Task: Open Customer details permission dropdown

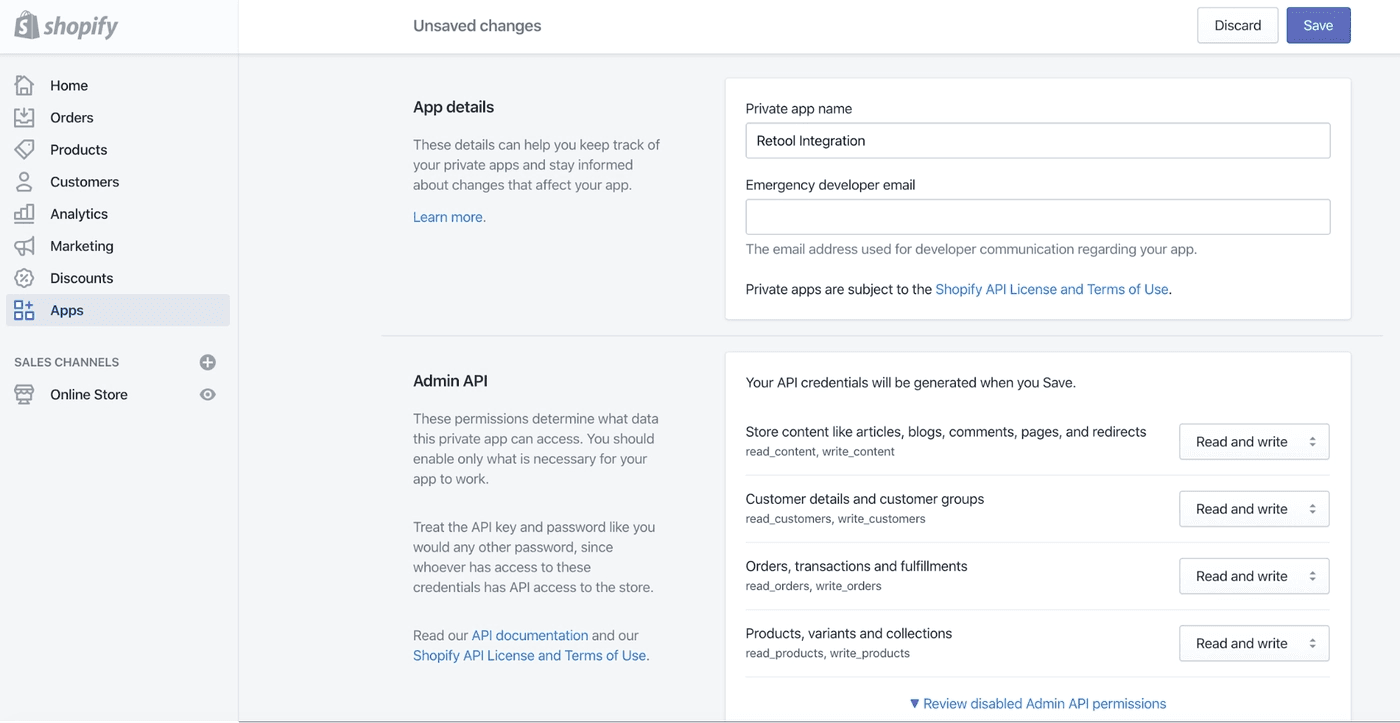Action: [1254, 509]
